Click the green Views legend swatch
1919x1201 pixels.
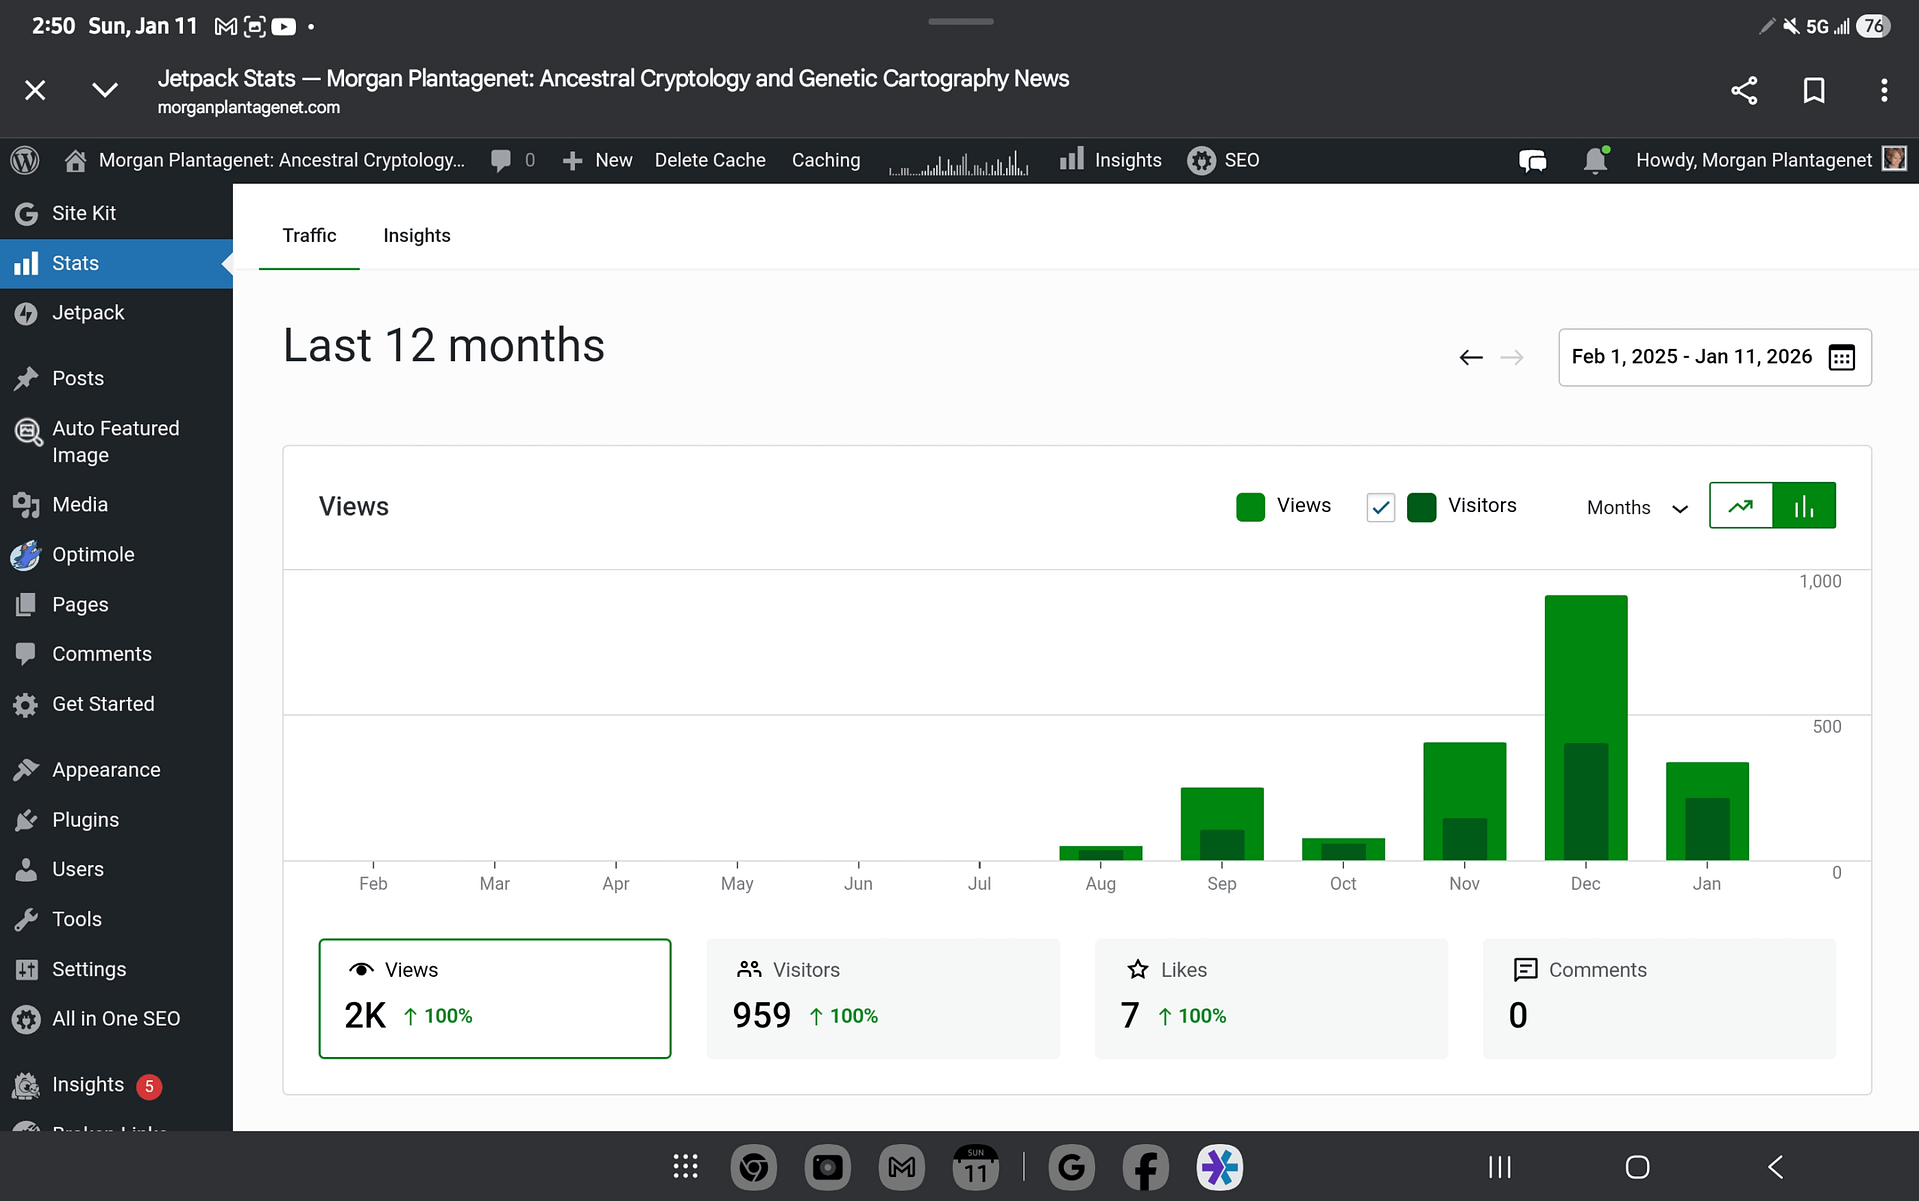(x=1250, y=507)
